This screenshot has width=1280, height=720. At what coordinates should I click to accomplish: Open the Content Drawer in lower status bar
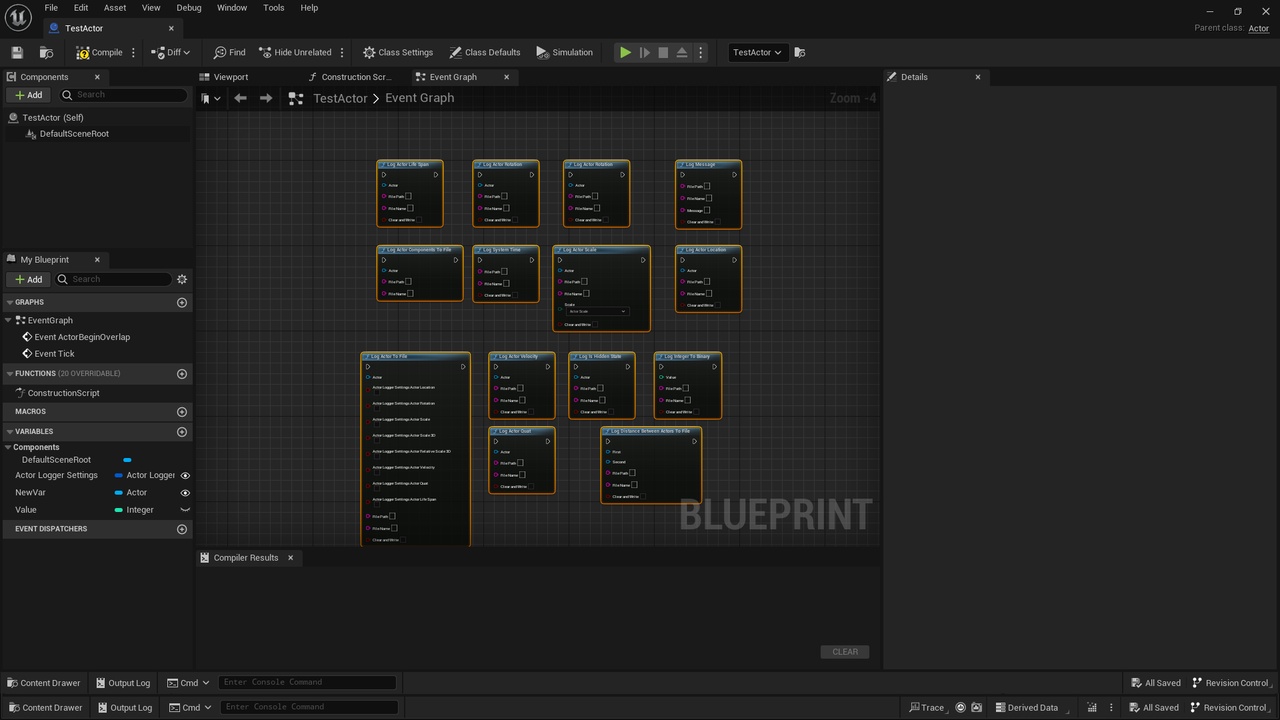[x=44, y=707]
